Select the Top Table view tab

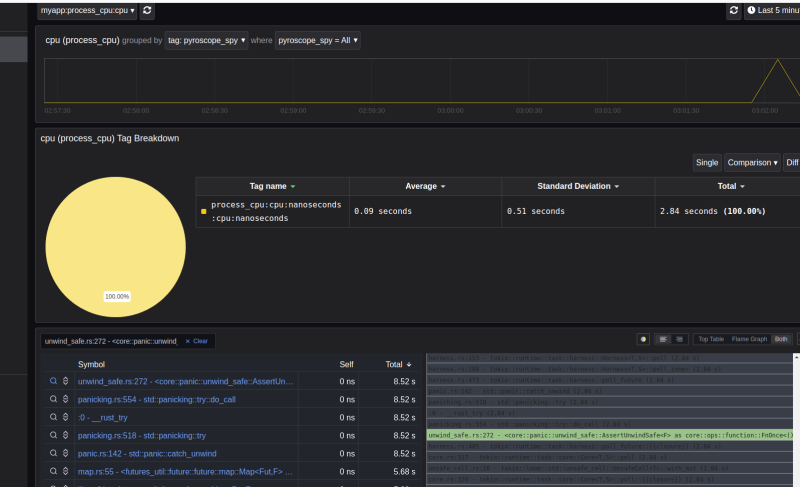tap(710, 340)
